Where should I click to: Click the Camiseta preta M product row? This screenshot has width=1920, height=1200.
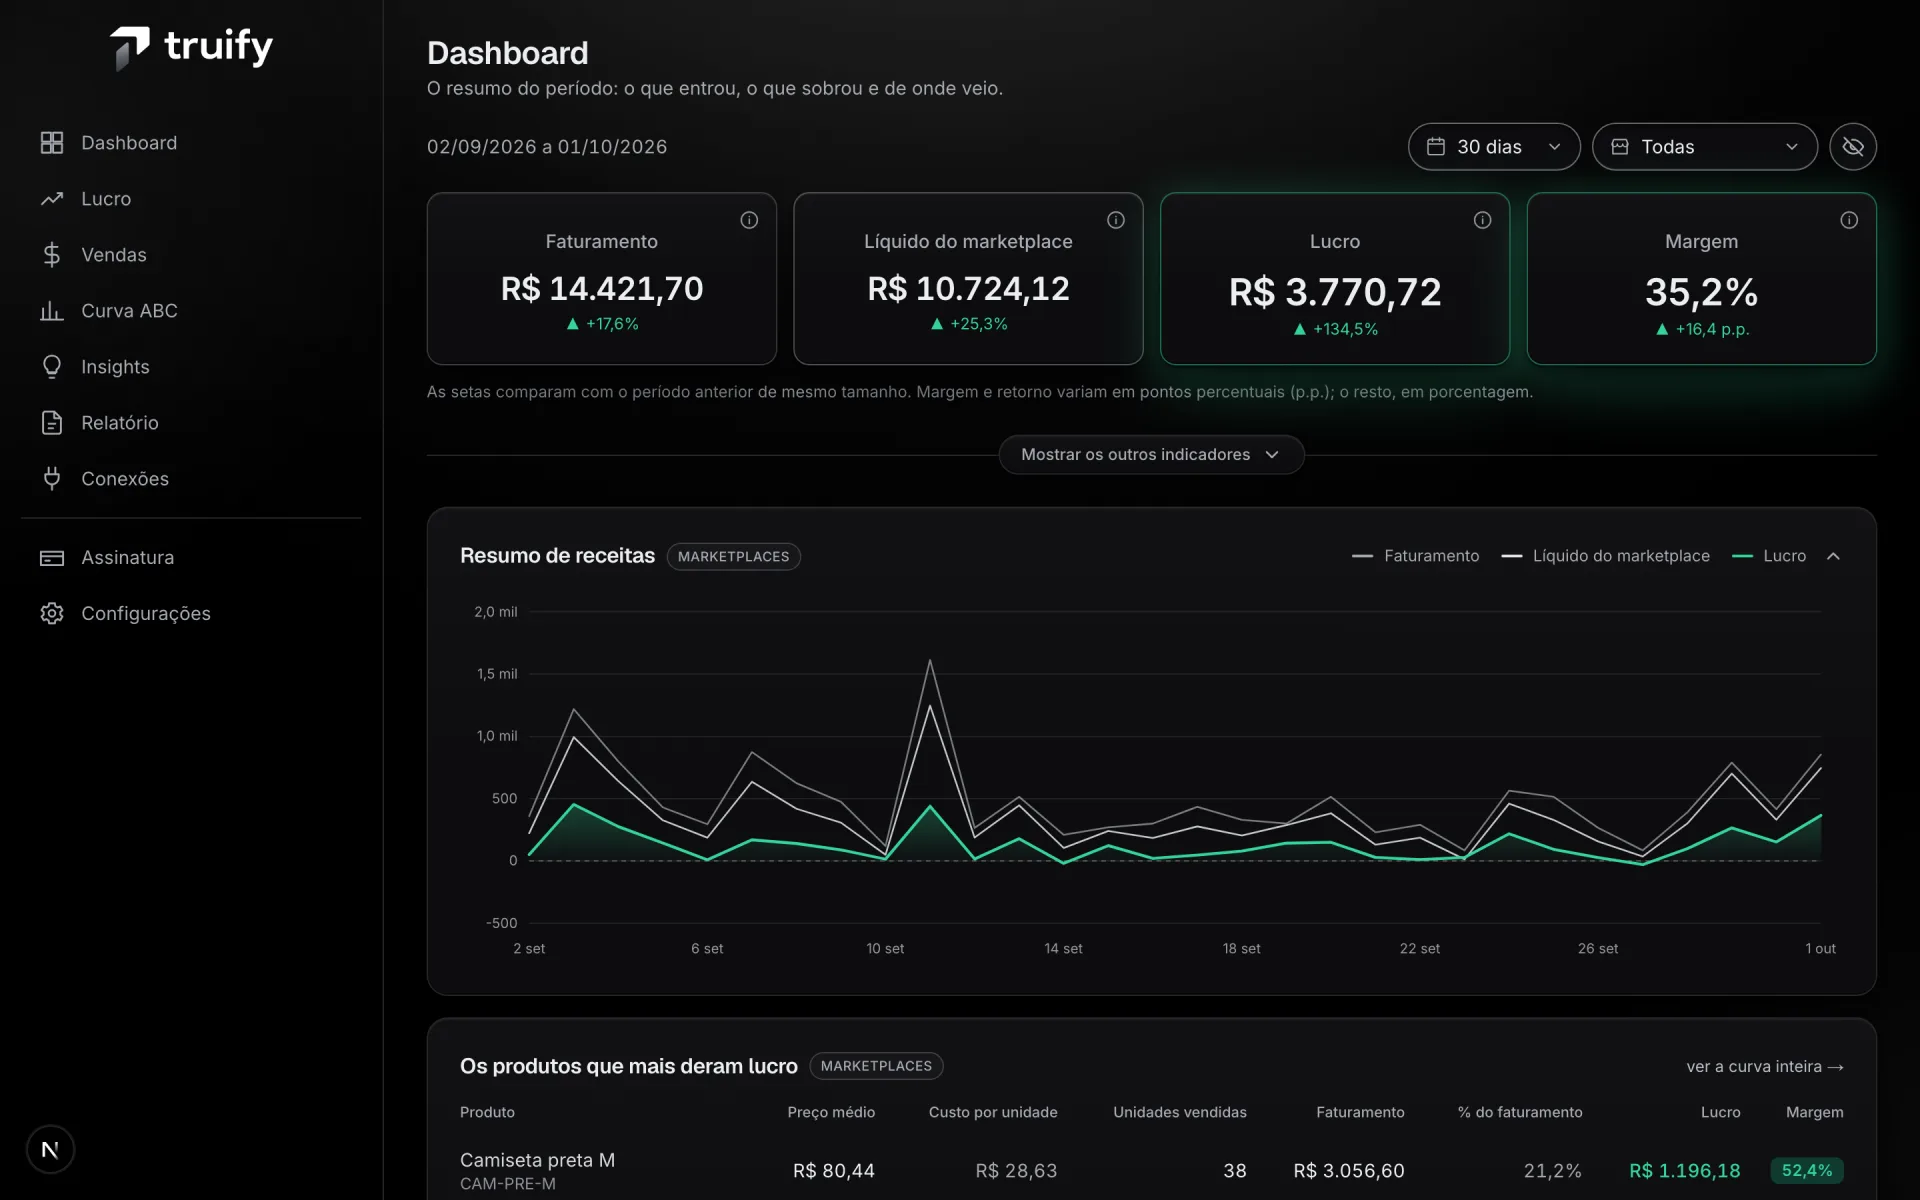click(1151, 1171)
